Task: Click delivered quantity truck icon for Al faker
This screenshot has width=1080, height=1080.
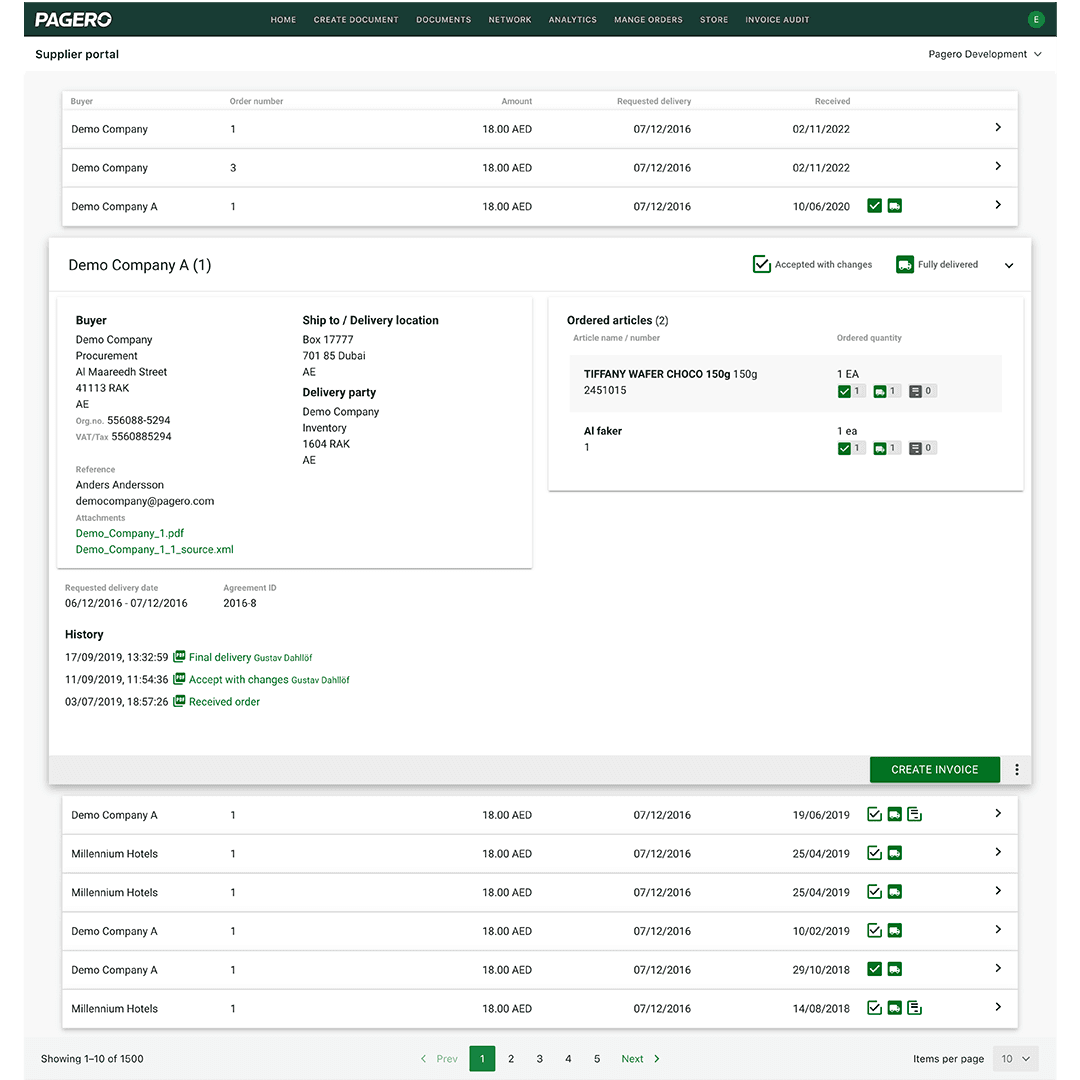Action: pyautogui.click(x=880, y=448)
